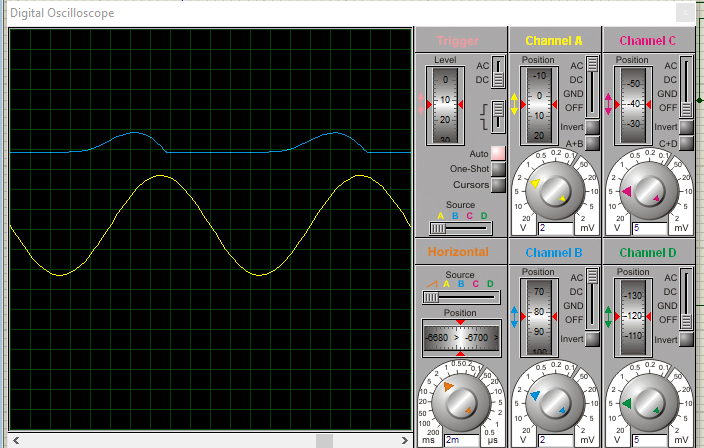Click the Channel A voltage value field
Image resolution: width=704 pixels, height=448 pixels.
(556, 228)
